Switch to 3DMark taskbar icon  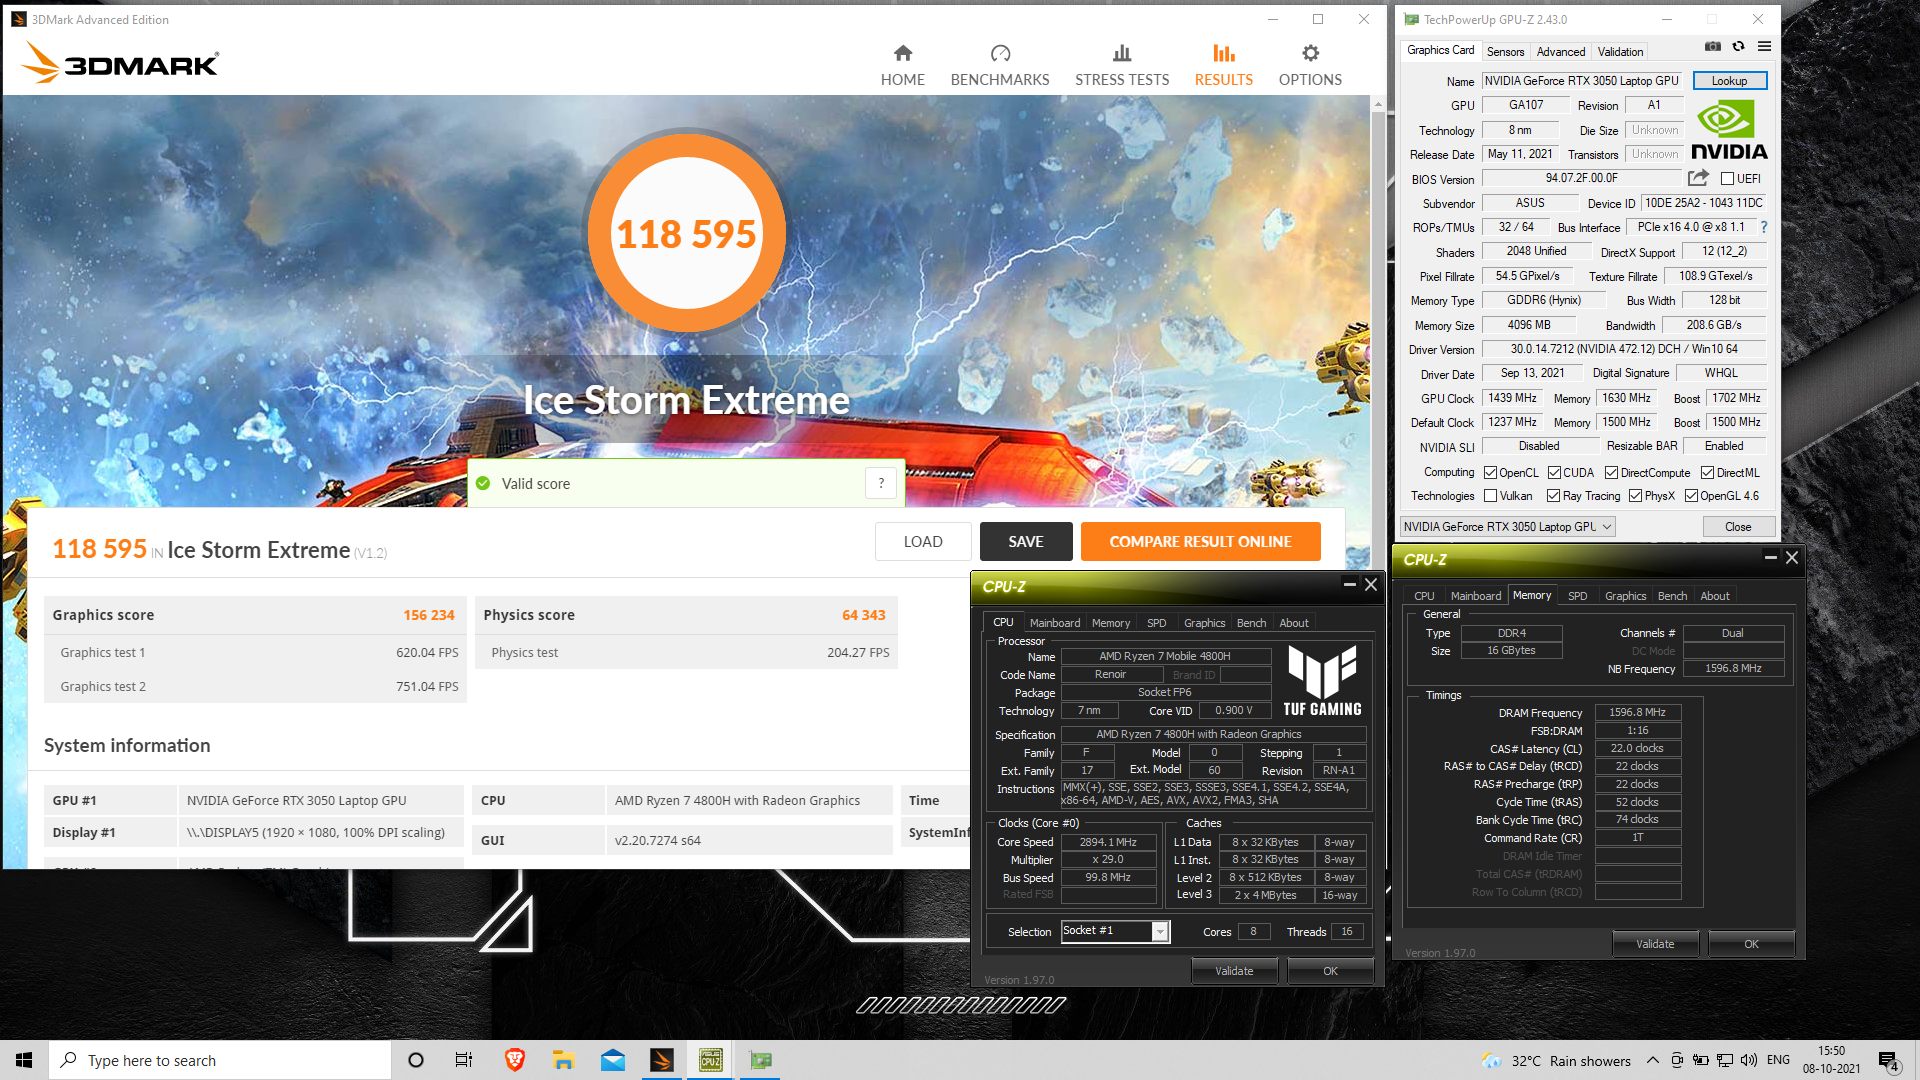pos(662,1060)
